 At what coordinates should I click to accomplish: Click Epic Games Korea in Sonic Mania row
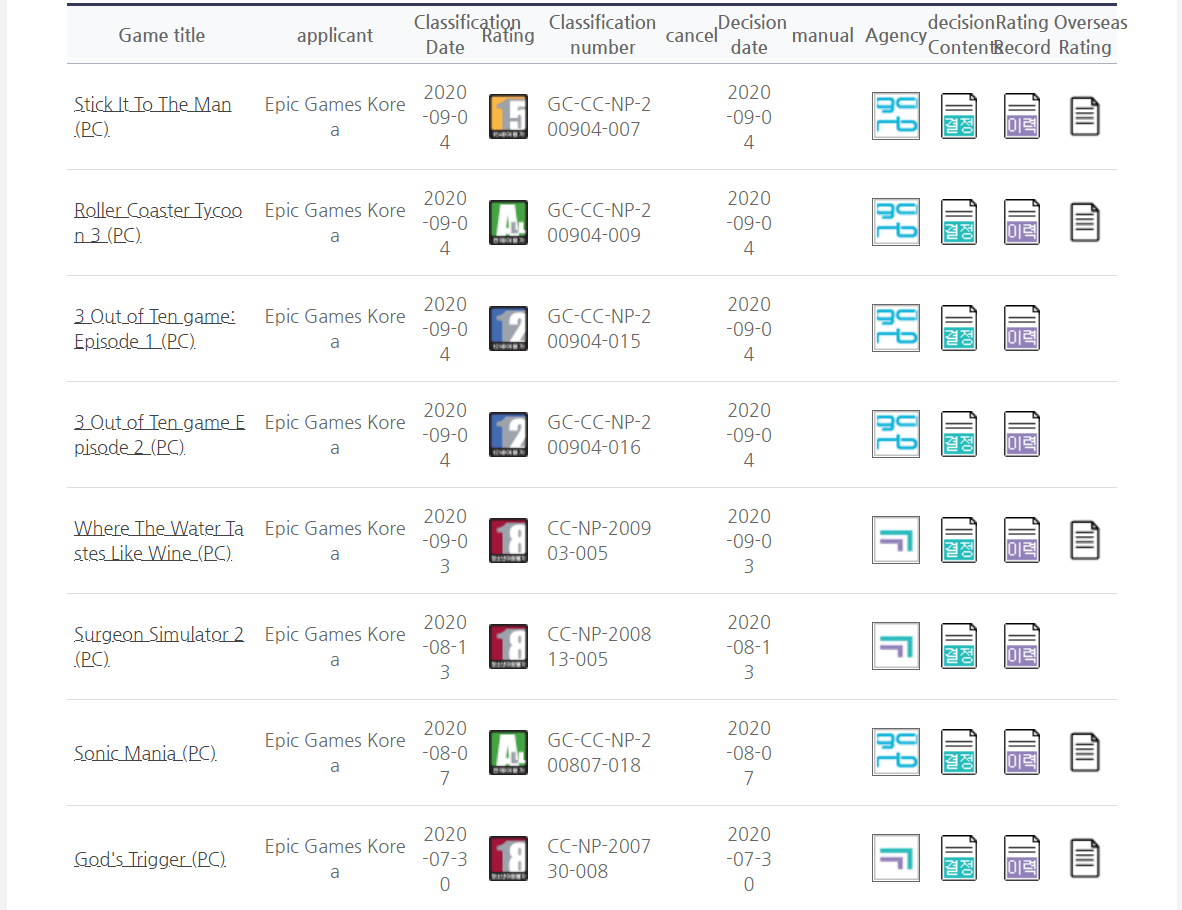[335, 753]
